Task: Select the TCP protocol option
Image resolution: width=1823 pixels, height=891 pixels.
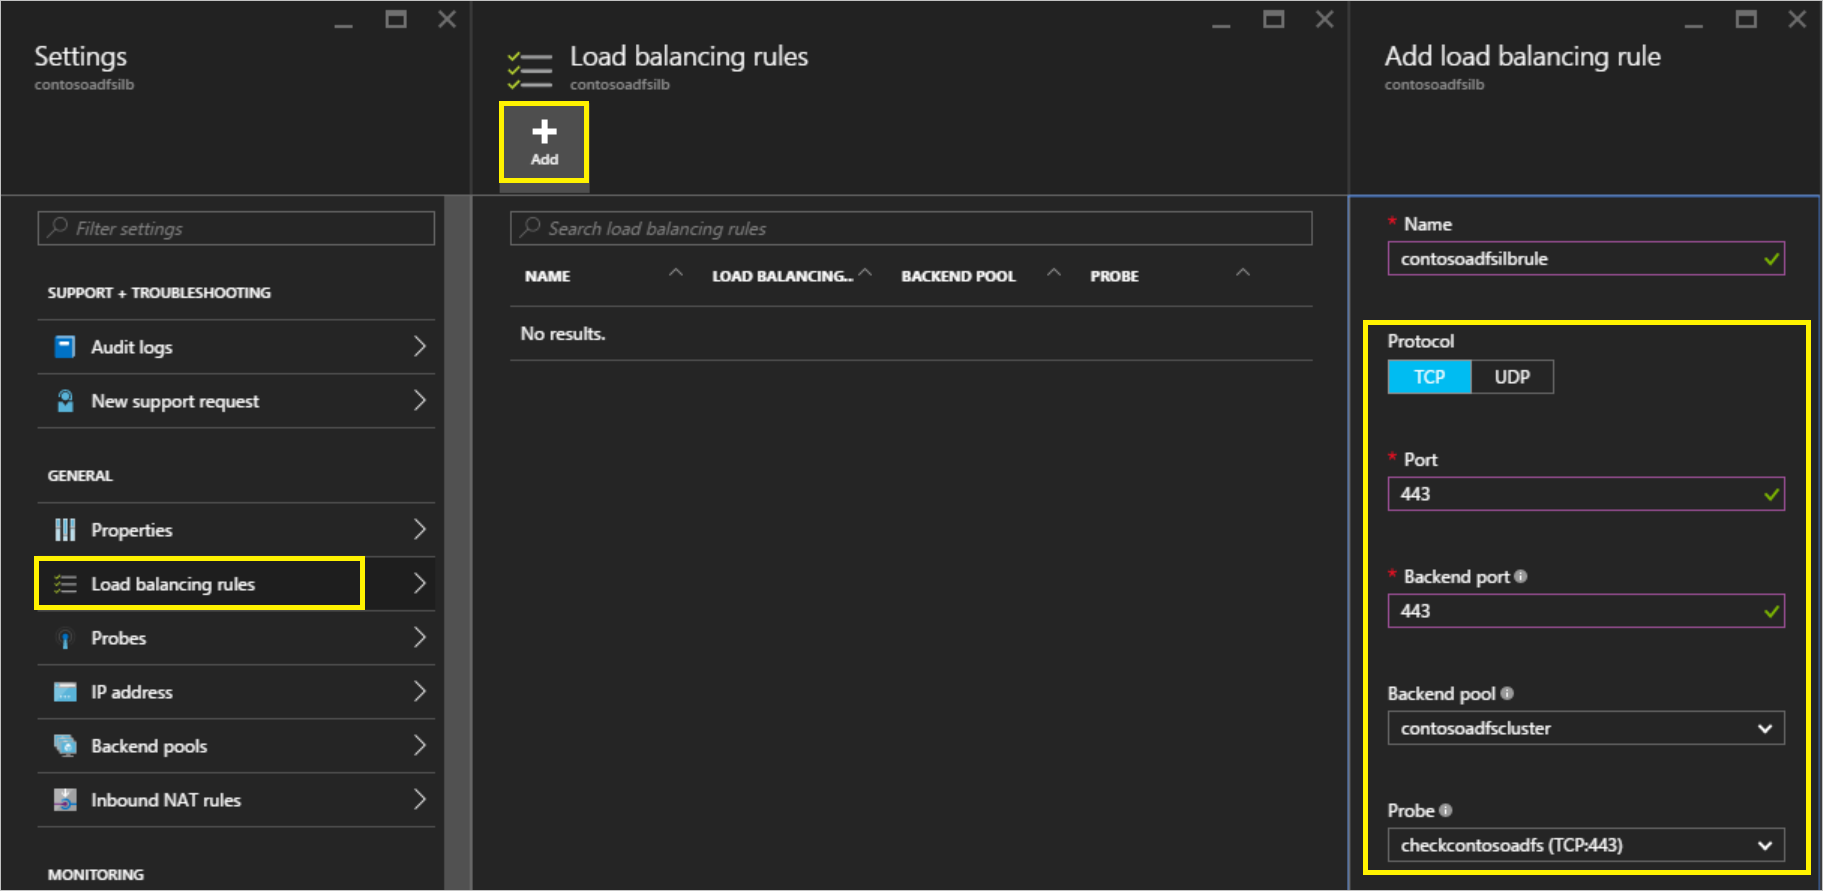Action: [1429, 377]
